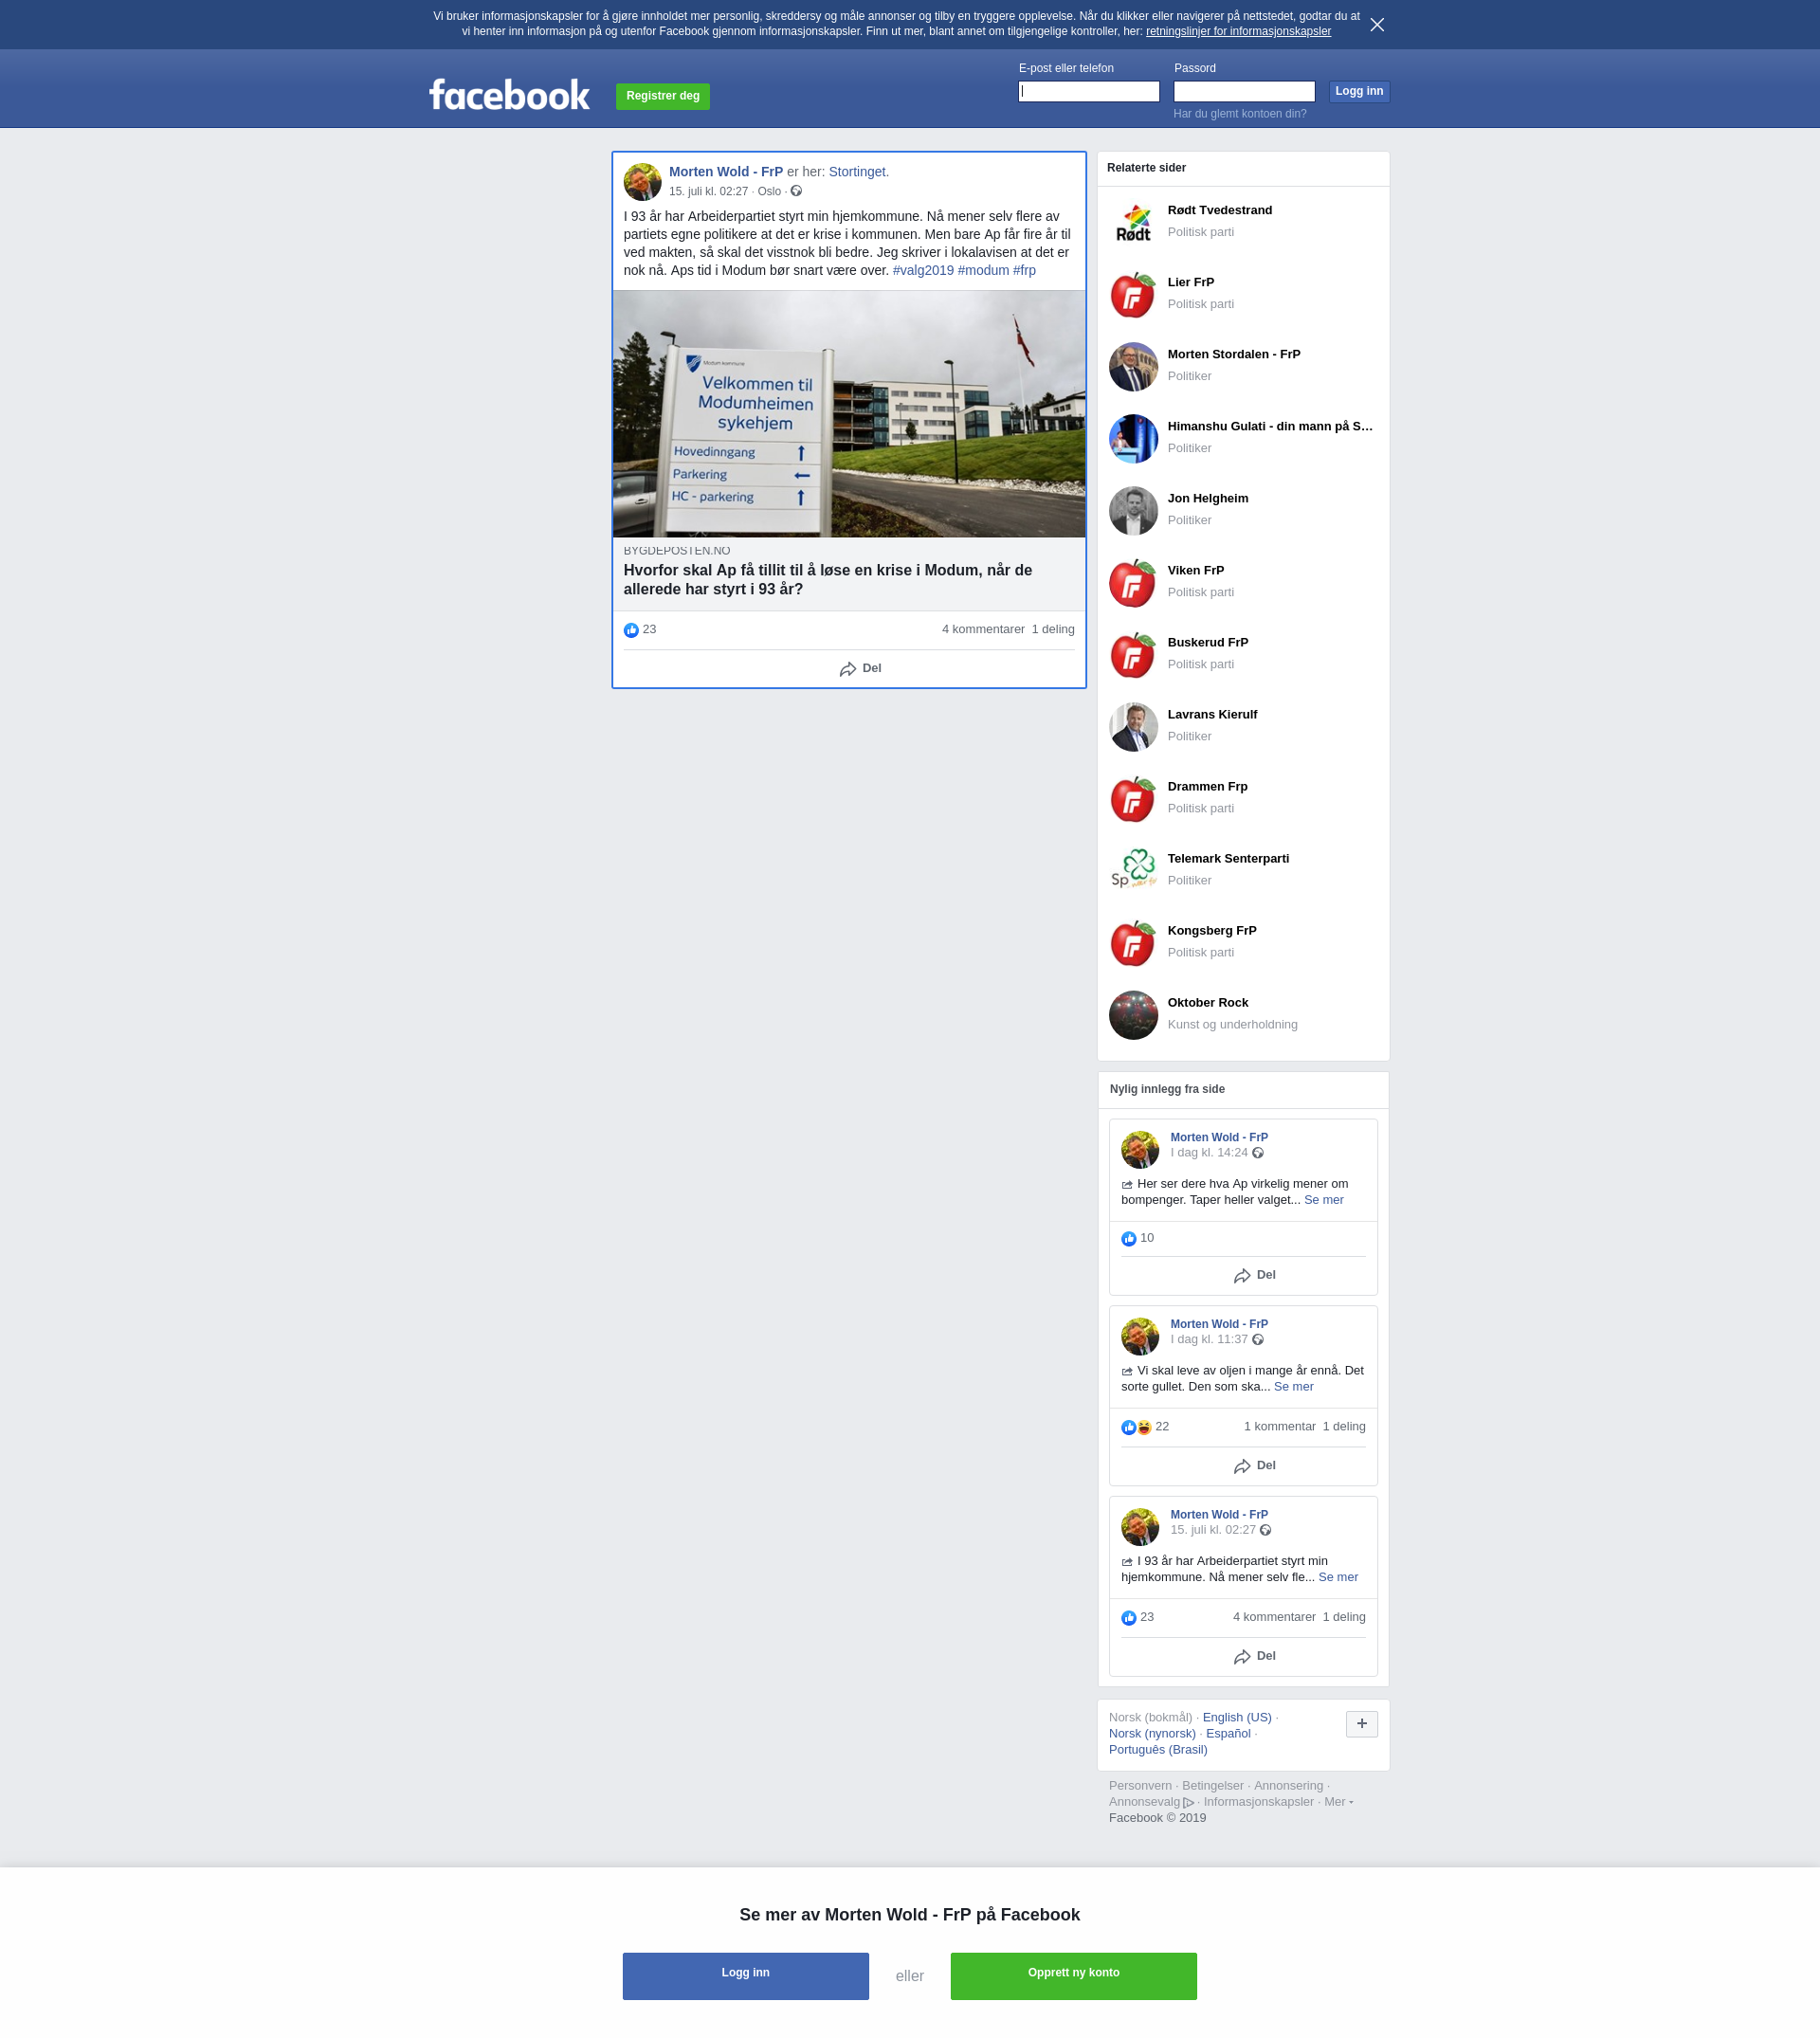Click Del on the 14:24 post
Screen dimensions: 1820x2038
coord(1254,1275)
